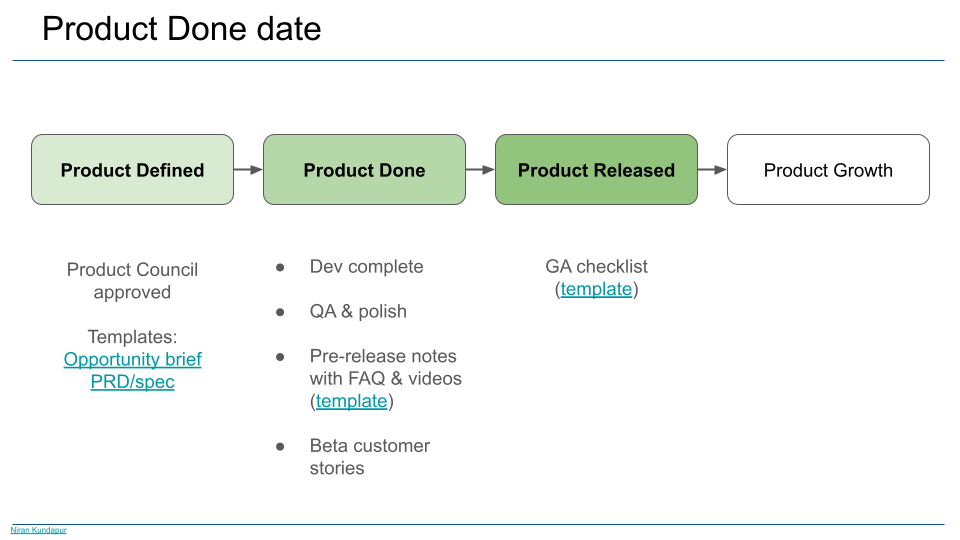Select the "QA & polish" bullet item

[358, 311]
